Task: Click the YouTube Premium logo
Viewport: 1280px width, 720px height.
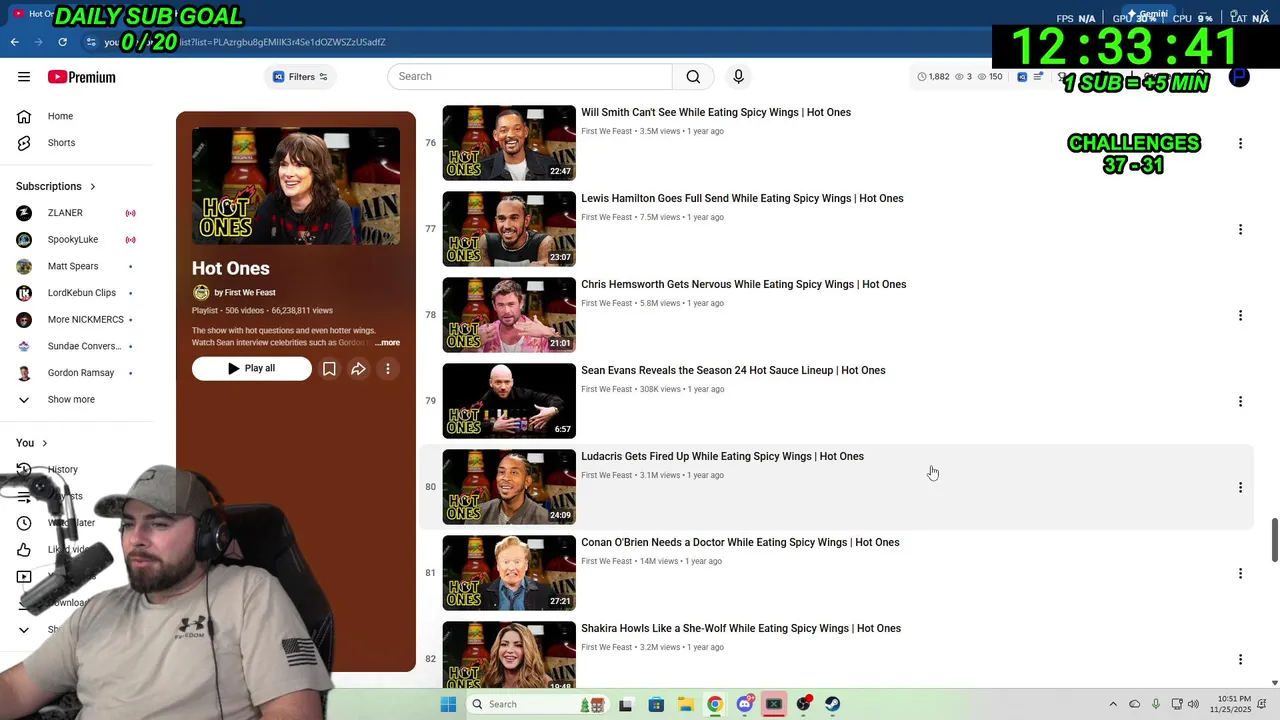Action: 81,77
